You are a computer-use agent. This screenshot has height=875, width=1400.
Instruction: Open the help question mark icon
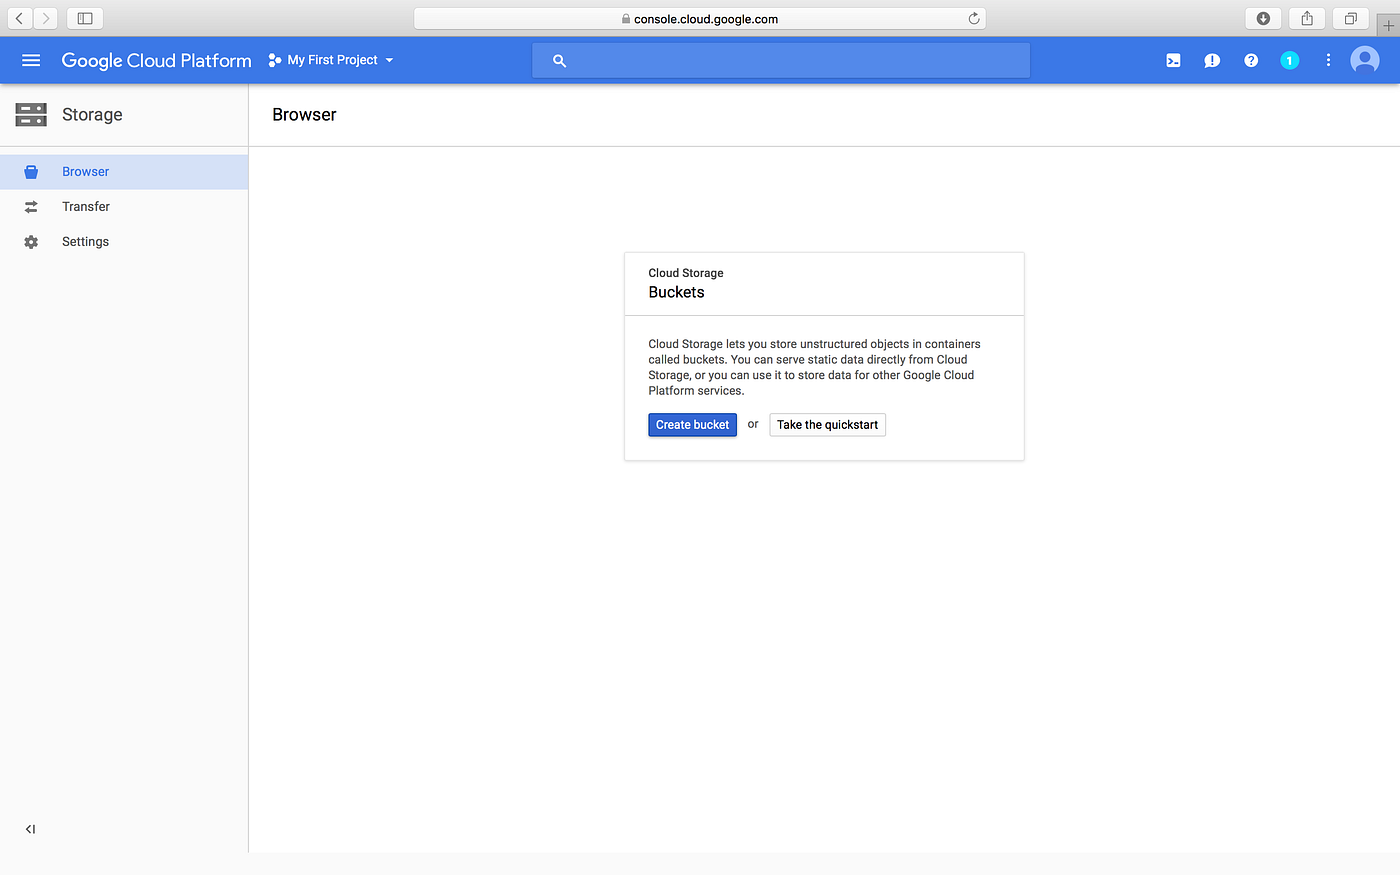pyautogui.click(x=1250, y=60)
